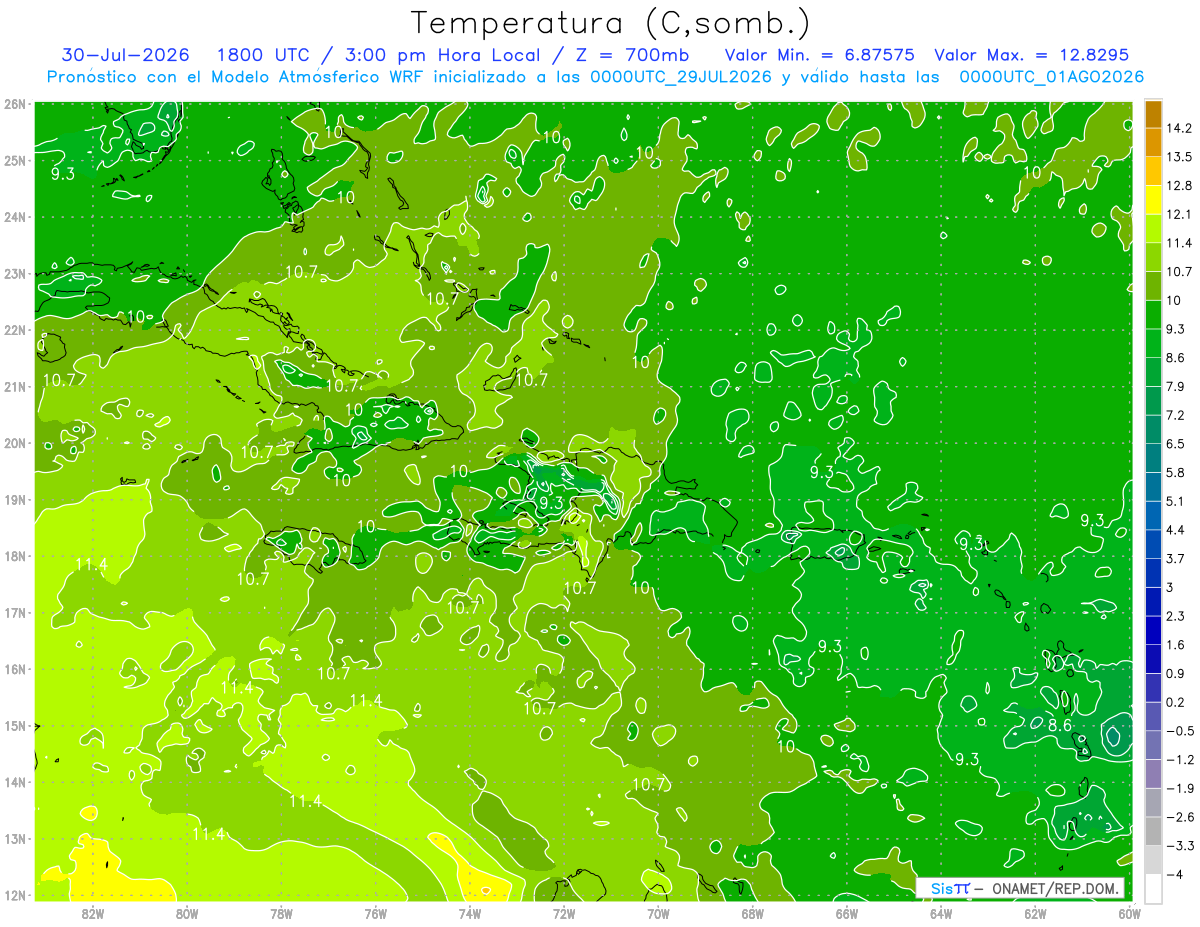Click the "74W" longitude axis label
The height and width of the screenshot is (927, 1200).
(470, 914)
